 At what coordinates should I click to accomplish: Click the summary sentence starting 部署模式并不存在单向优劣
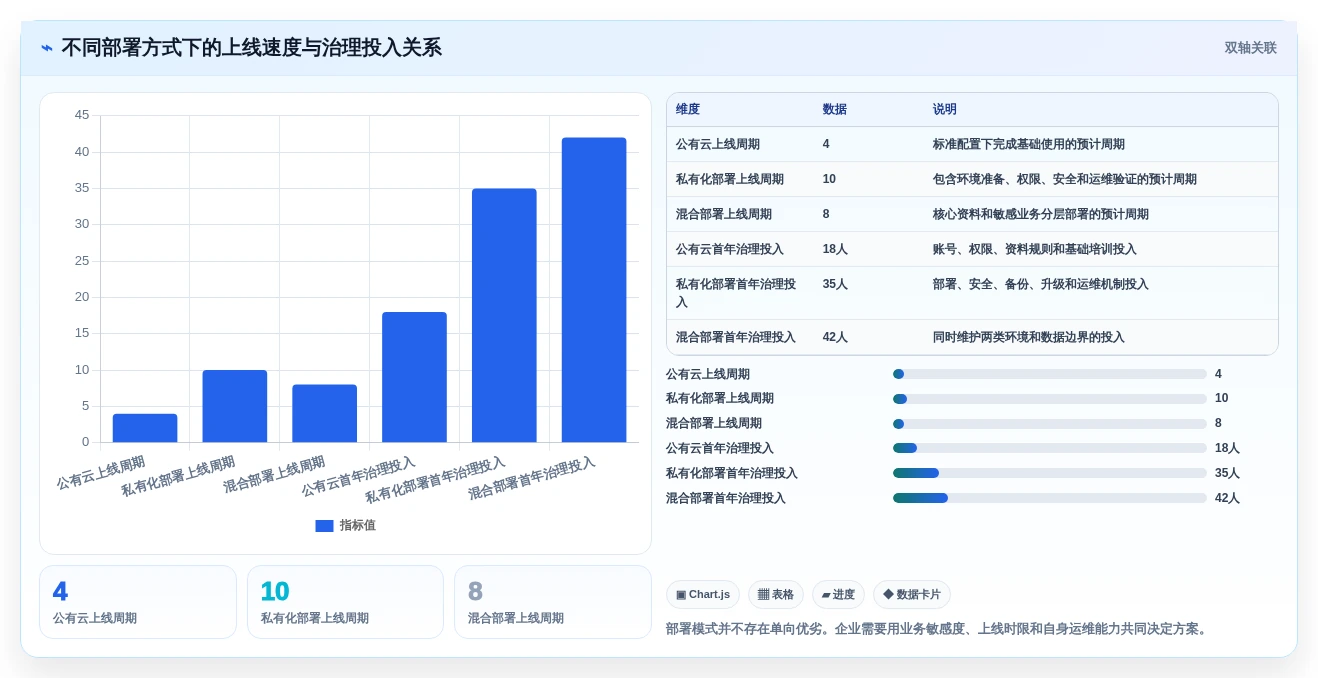939,629
